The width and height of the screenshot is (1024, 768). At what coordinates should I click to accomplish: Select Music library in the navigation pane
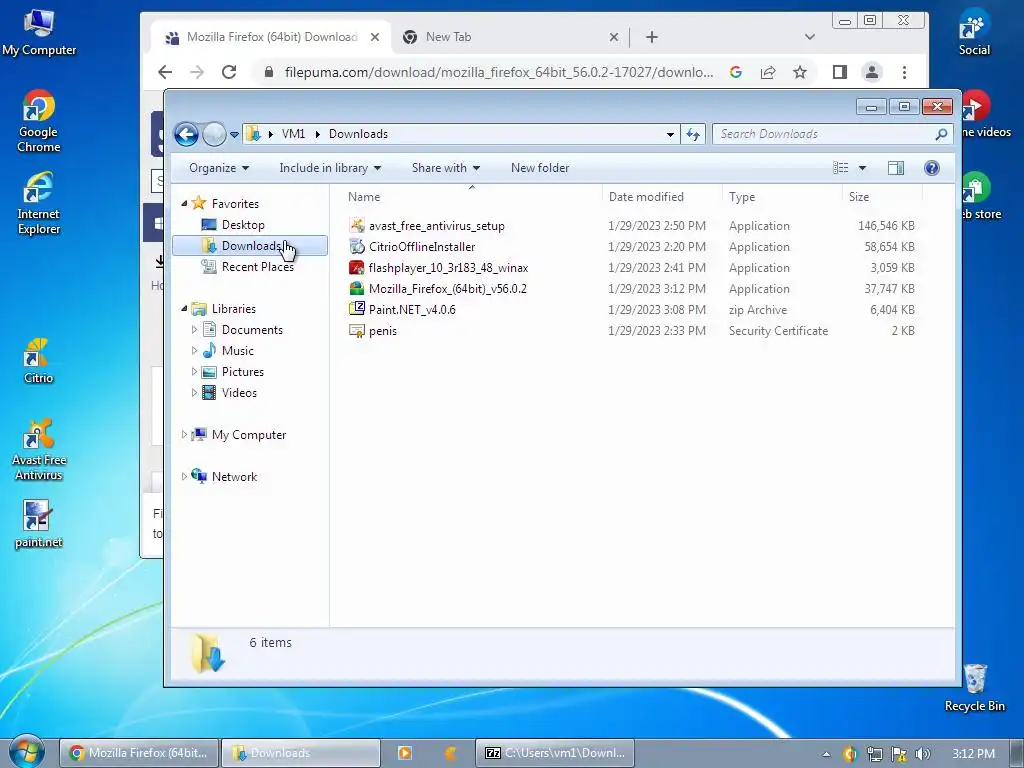237,351
